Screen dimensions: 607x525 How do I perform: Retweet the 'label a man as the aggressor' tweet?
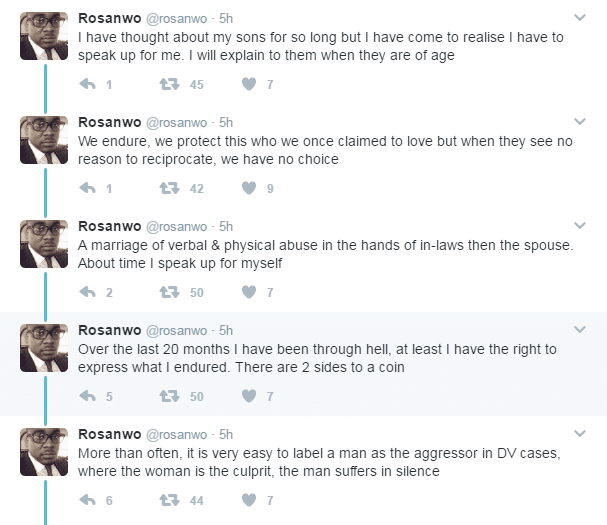(169, 500)
